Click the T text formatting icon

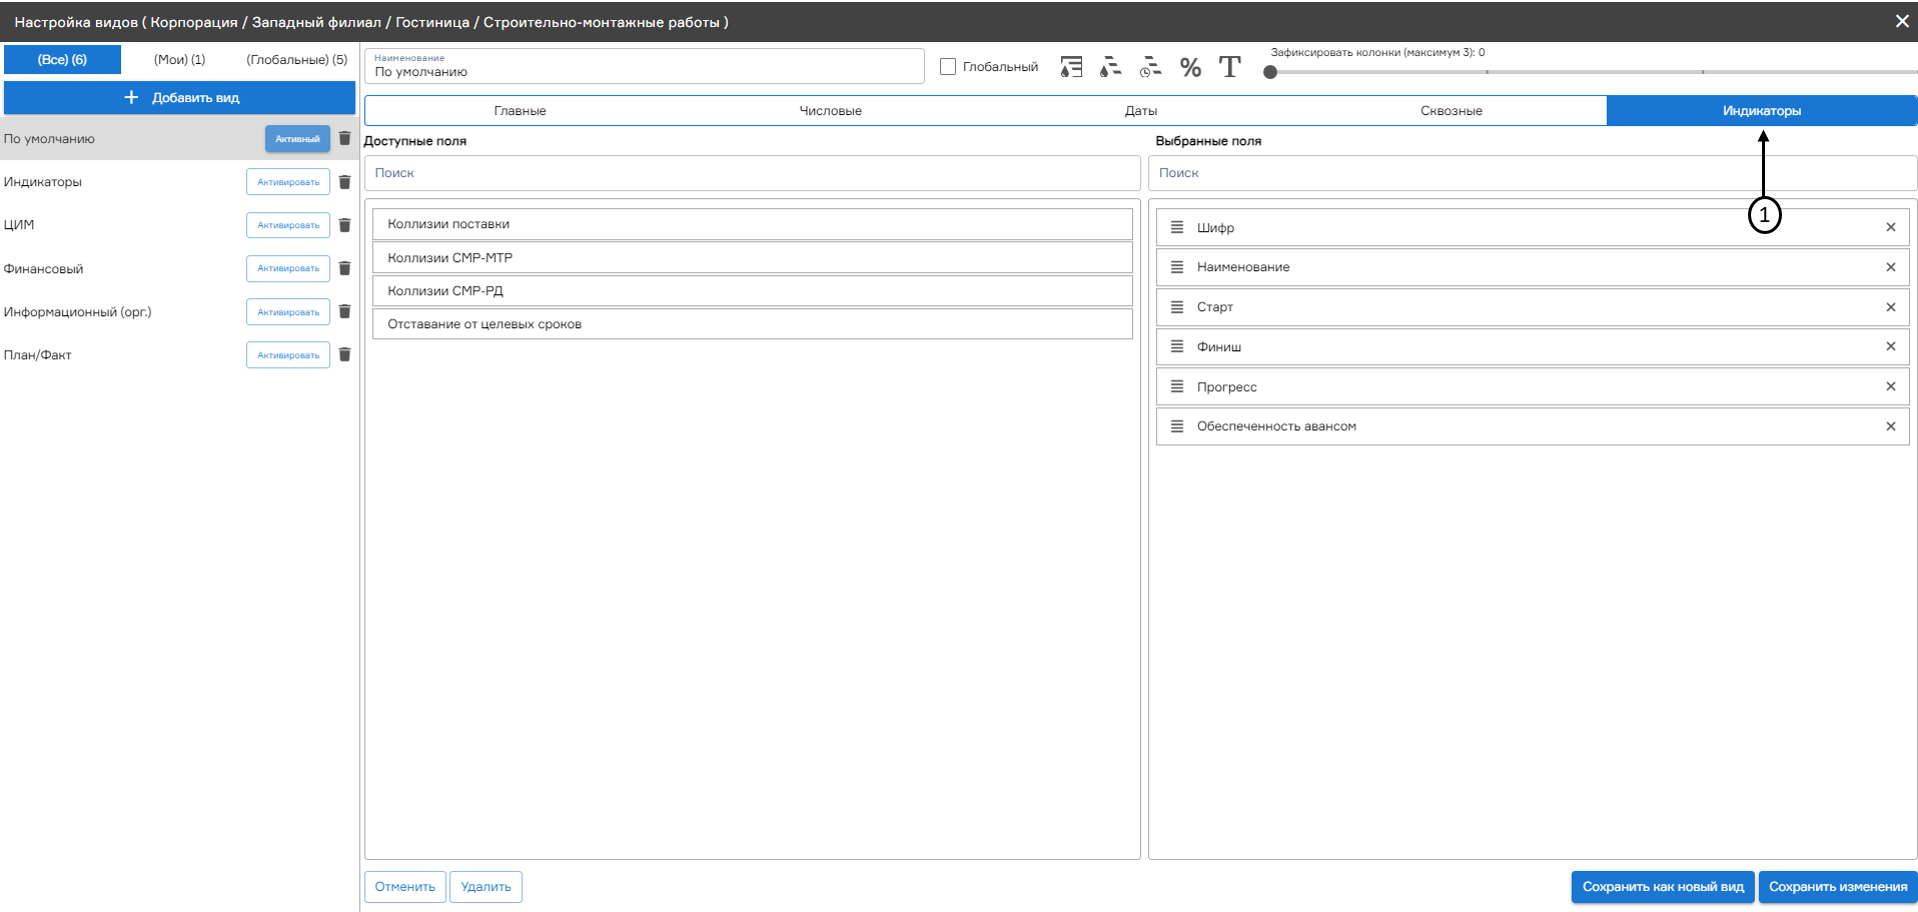pyautogui.click(x=1230, y=67)
